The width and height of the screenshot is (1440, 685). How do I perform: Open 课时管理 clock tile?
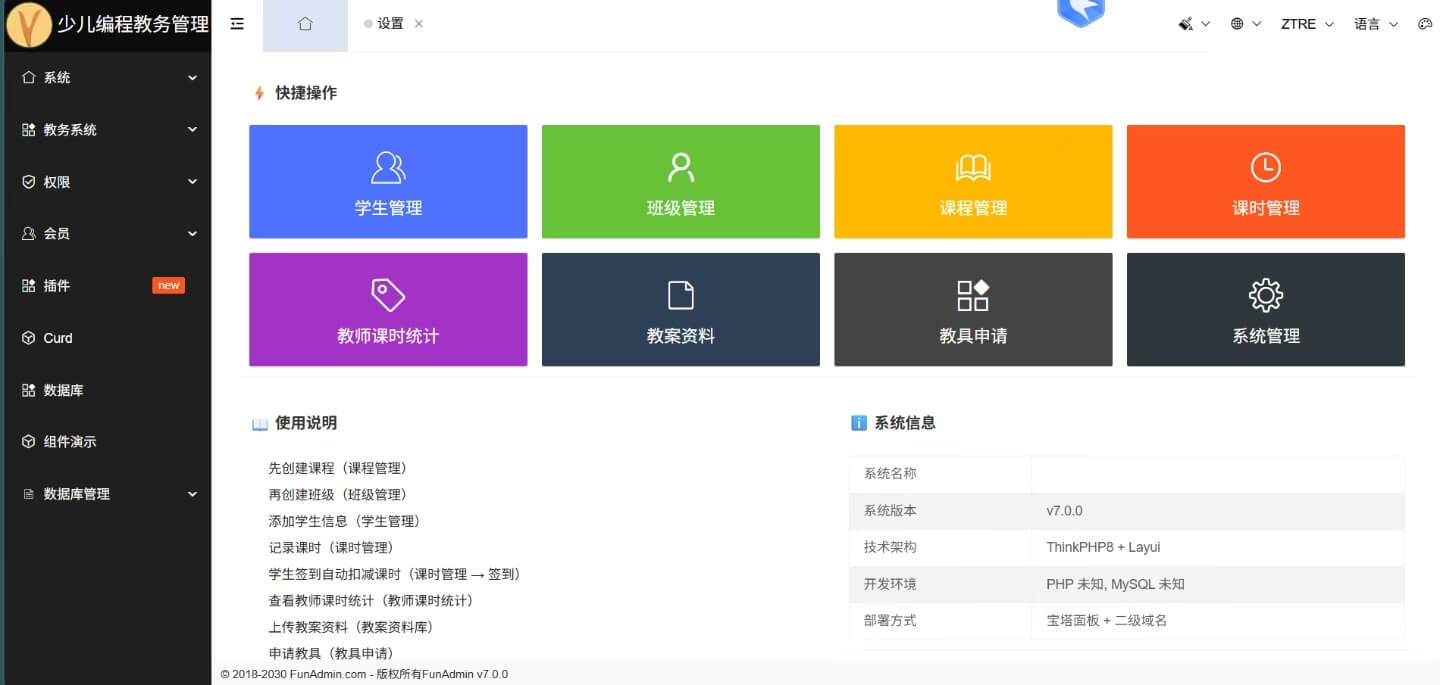tap(1265, 182)
